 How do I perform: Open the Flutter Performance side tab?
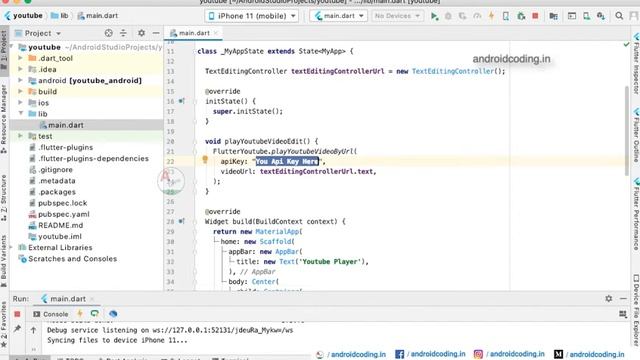(x=636, y=214)
